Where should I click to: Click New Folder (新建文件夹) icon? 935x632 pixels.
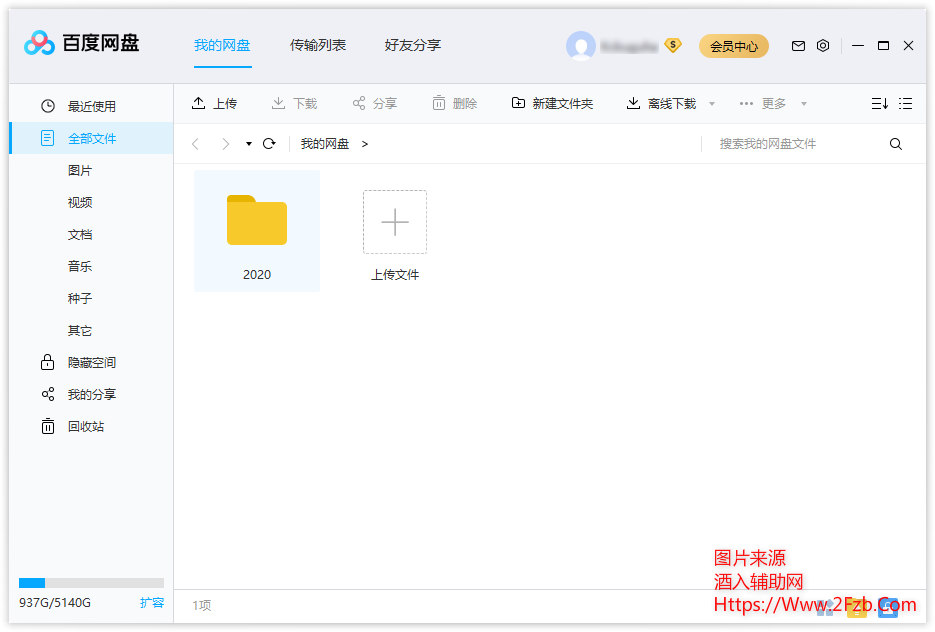[x=518, y=103]
